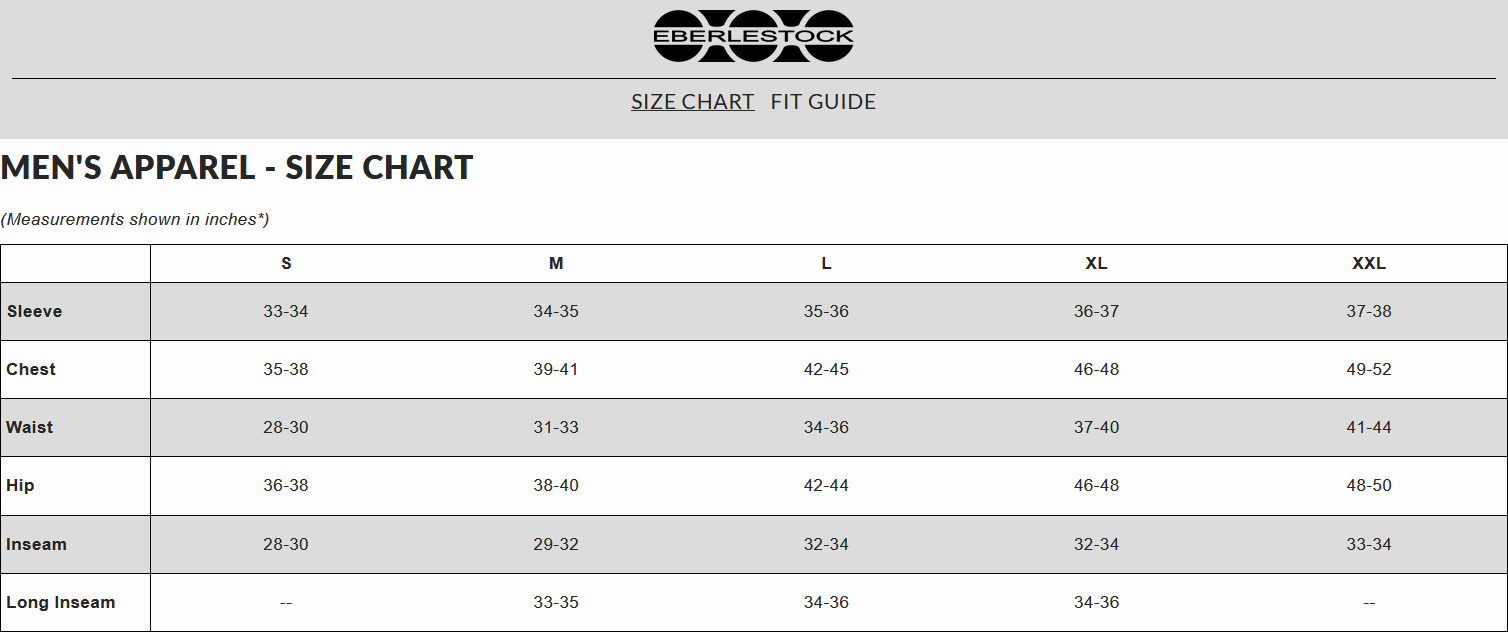The image size is (1508, 632).
Task: Click the 33-35 long inseam value for M
Action: point(556,603)
